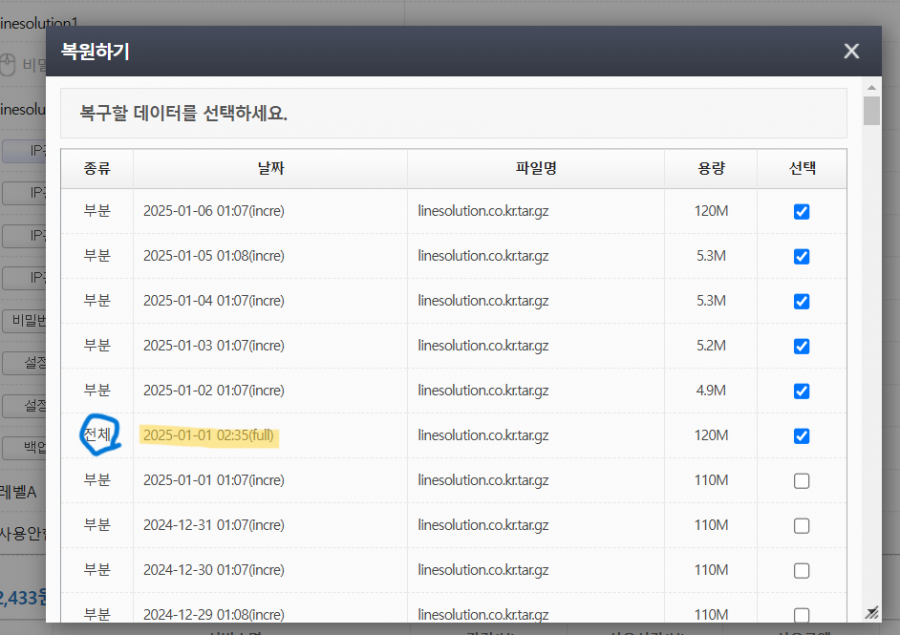
Task: Enable the 2024-12-30 01:07 backup checkbox
Action: point(801,570)
